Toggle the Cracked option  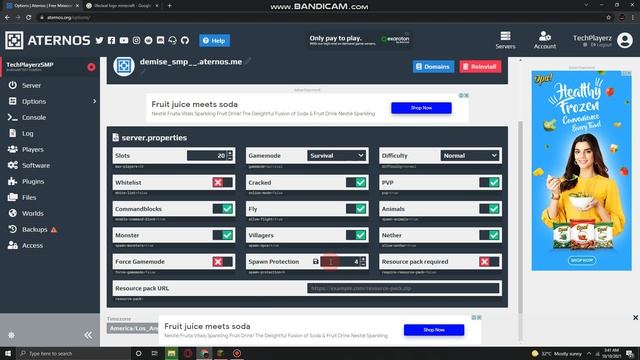pyautogui.click(x=356, y=182)
